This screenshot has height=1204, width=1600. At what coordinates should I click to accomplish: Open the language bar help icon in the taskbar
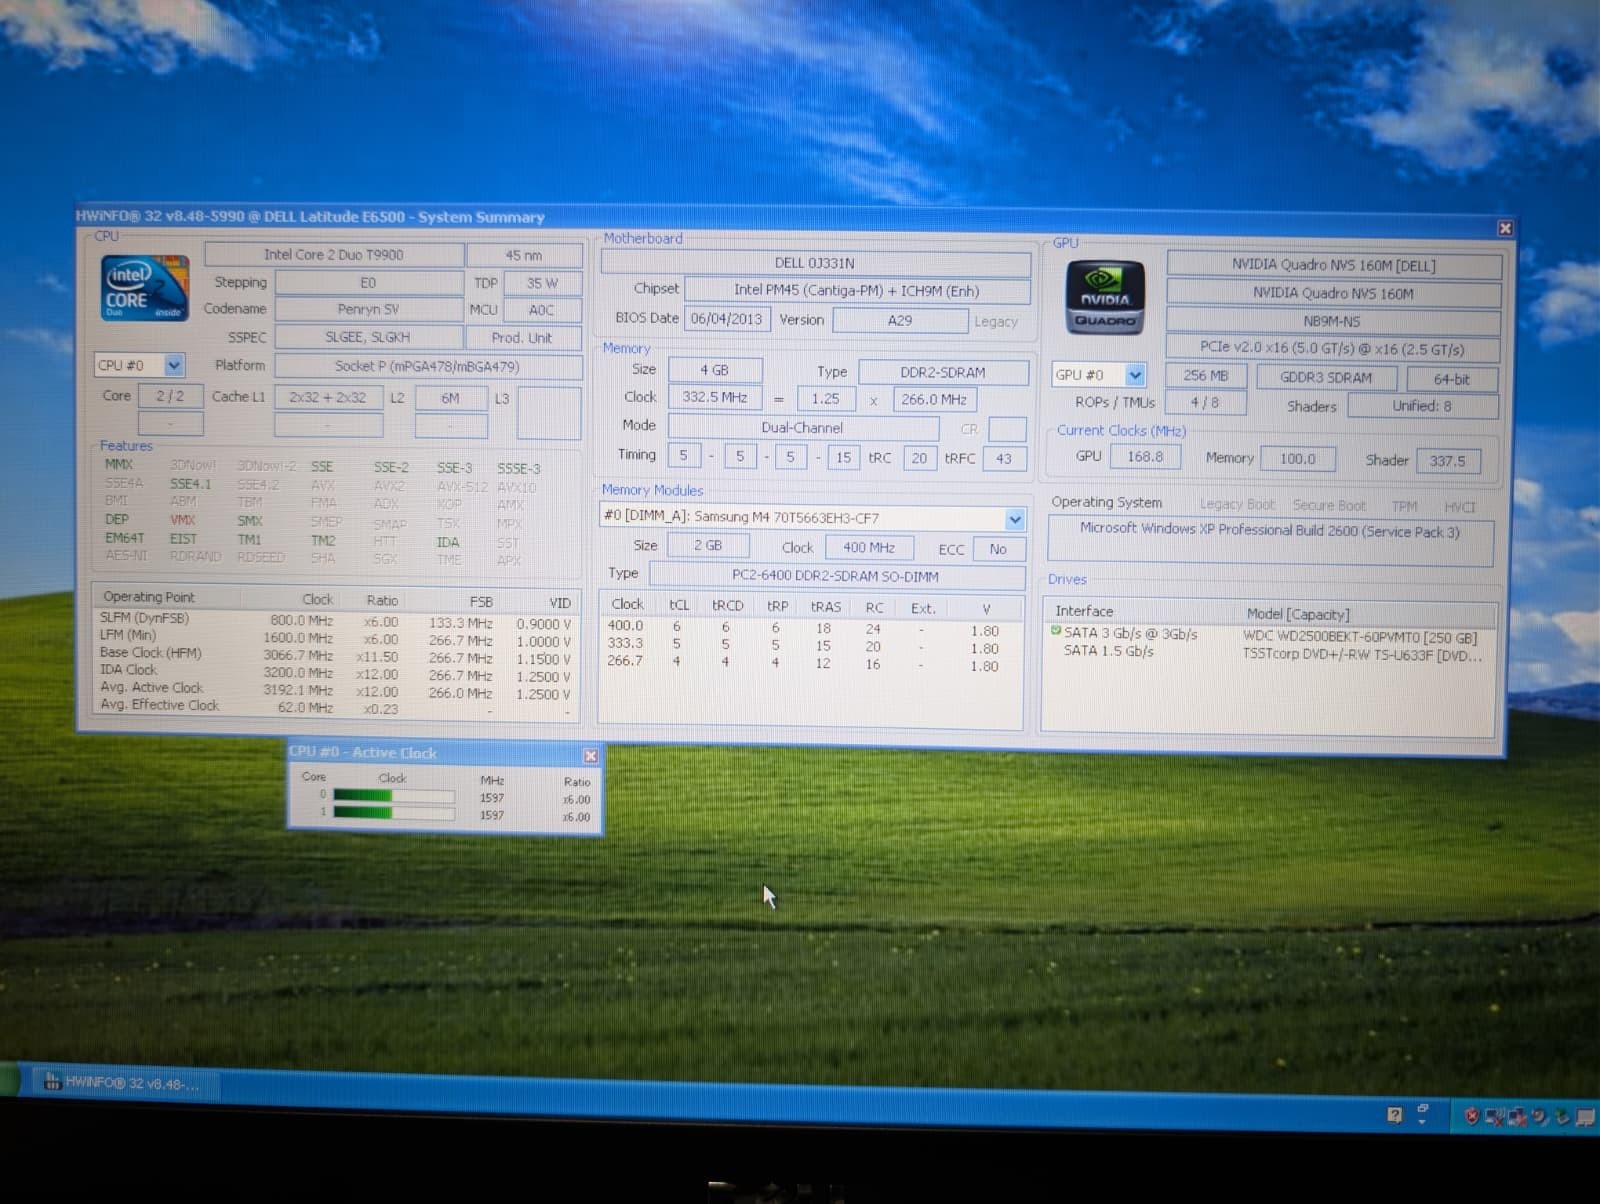[x=1394, y=1114]
